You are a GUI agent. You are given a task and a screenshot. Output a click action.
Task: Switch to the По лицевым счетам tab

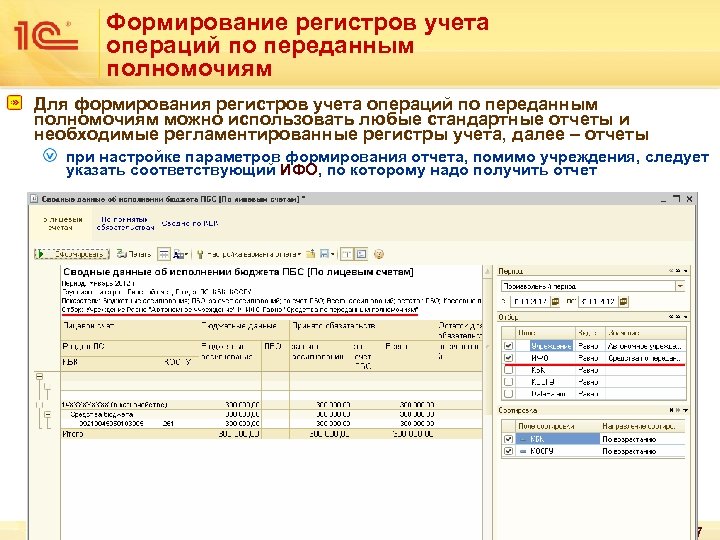pos(61,223)
